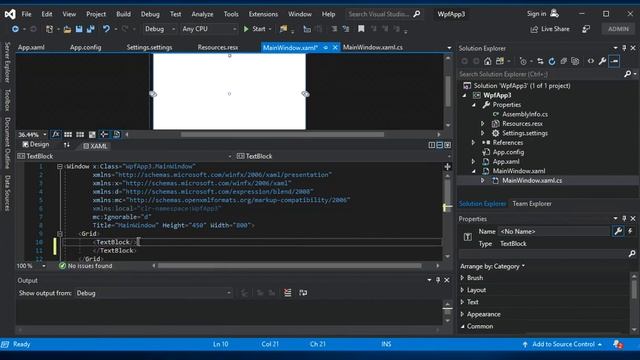Click the ADMIN button
This screenshot has height=360, width=640.
(618, 29)
